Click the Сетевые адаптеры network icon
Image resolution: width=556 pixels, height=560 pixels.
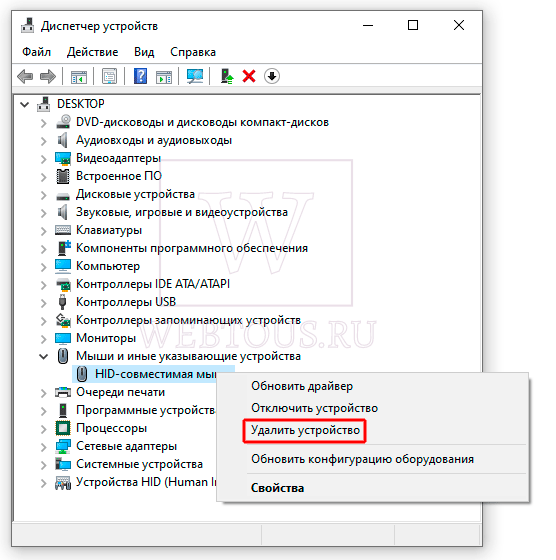pos(63,446)
